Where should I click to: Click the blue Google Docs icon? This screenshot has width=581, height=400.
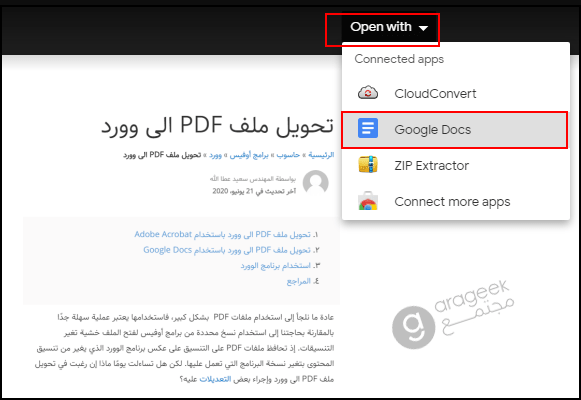click(x=368, y=128)
